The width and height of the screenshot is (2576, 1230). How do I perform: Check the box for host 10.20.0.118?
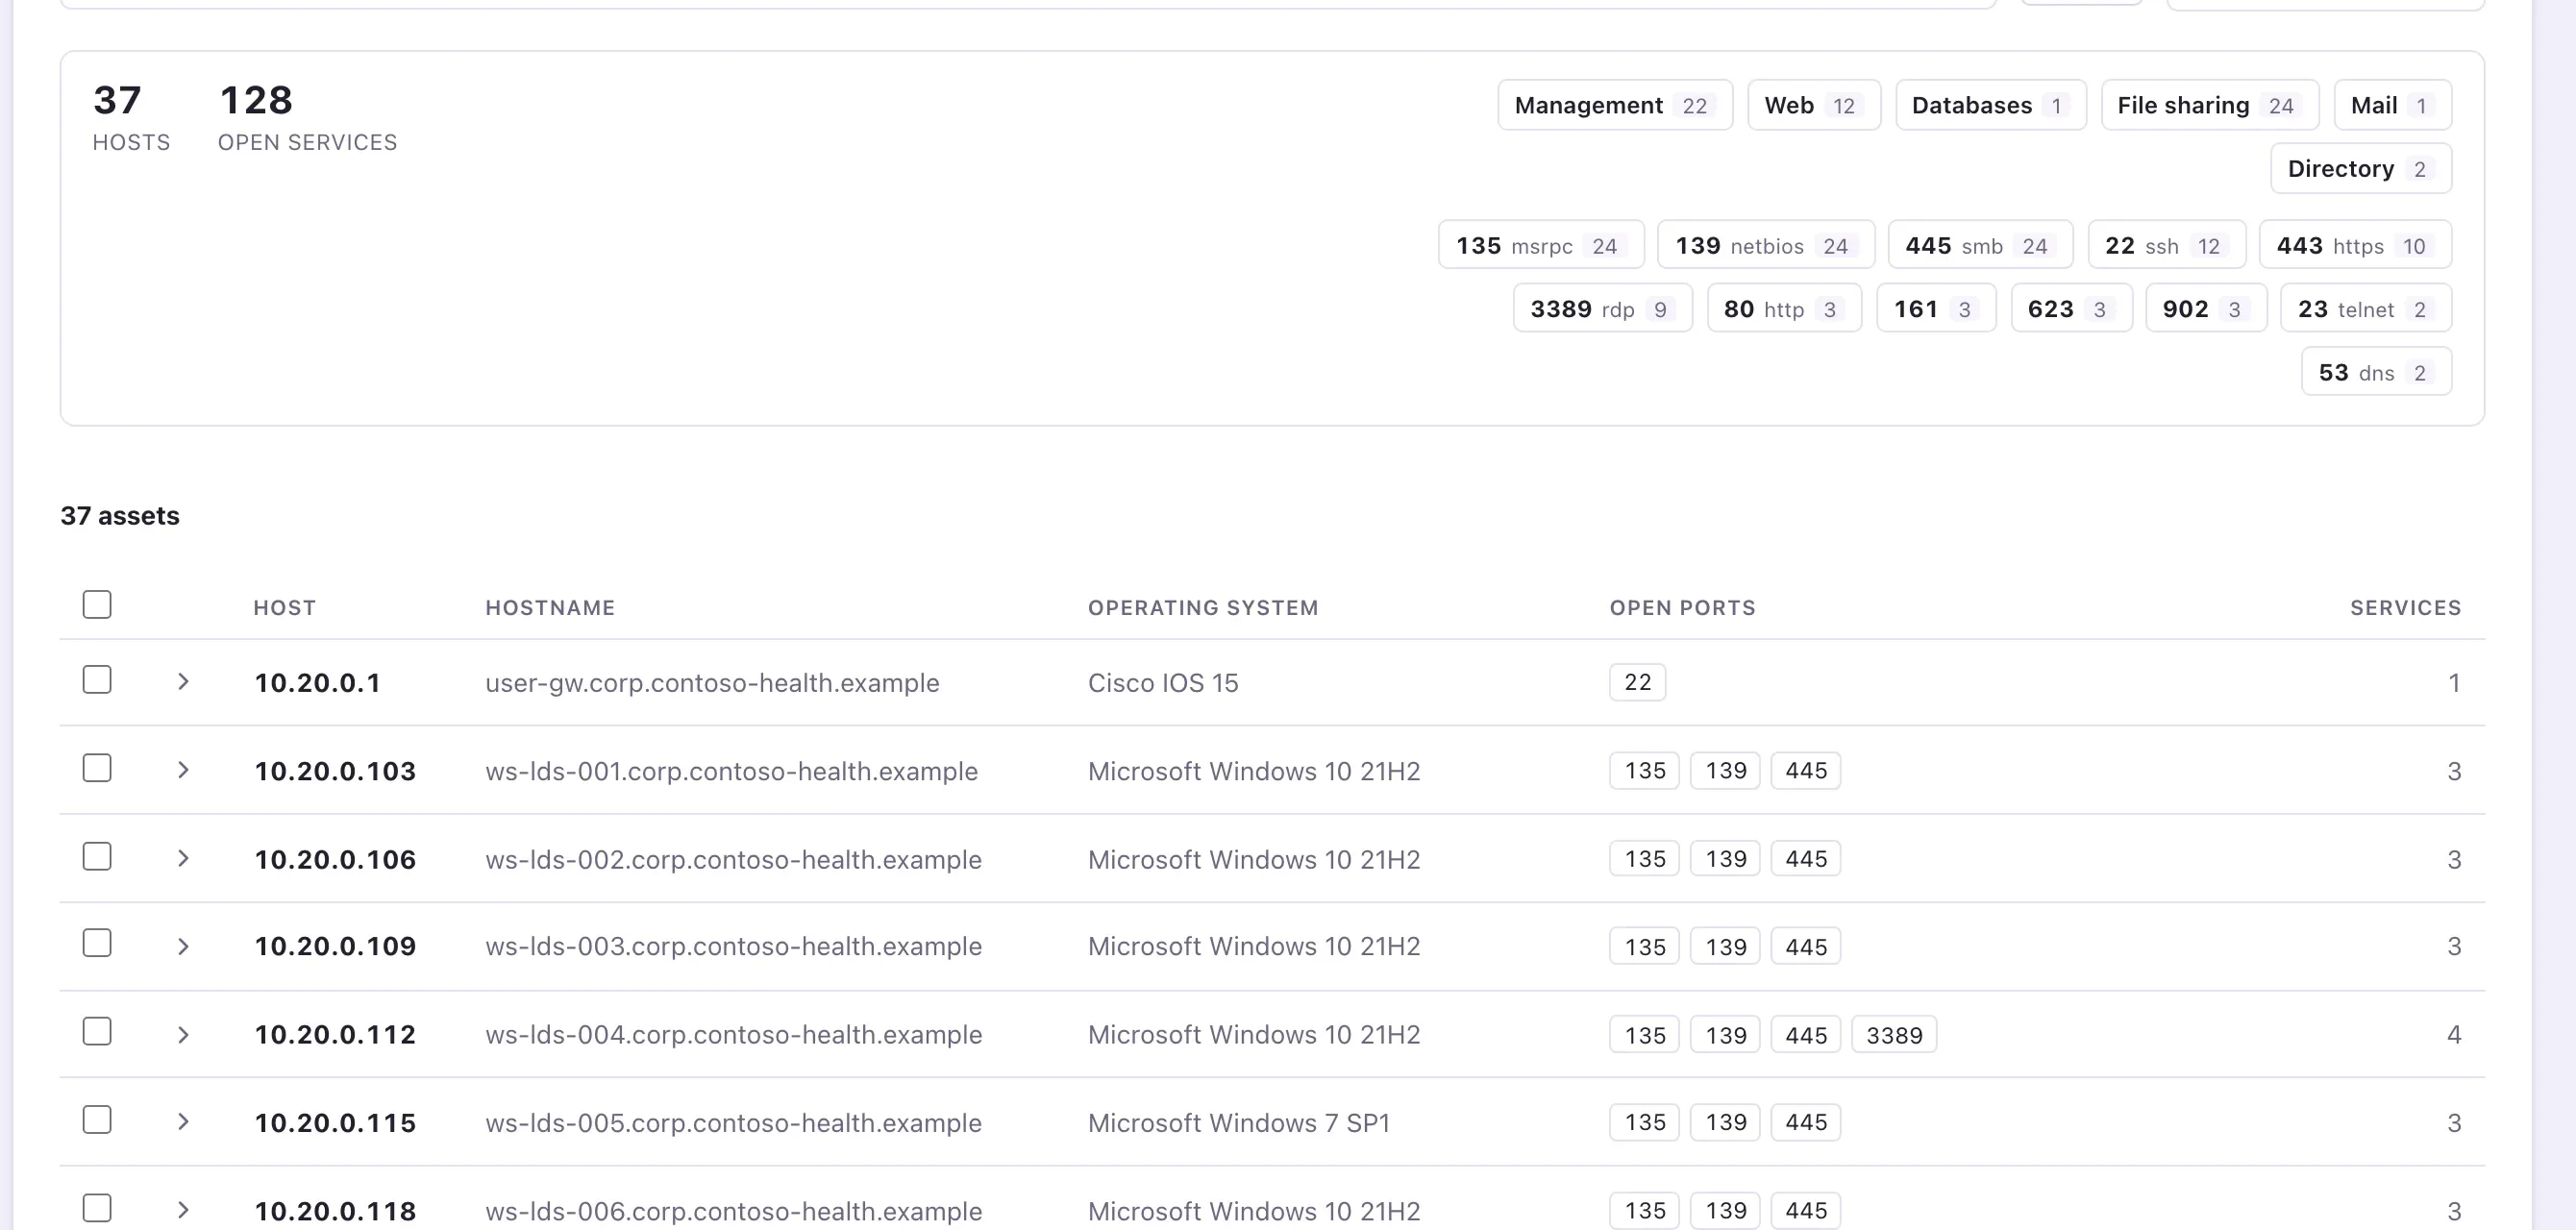[x=97, y=1208]
